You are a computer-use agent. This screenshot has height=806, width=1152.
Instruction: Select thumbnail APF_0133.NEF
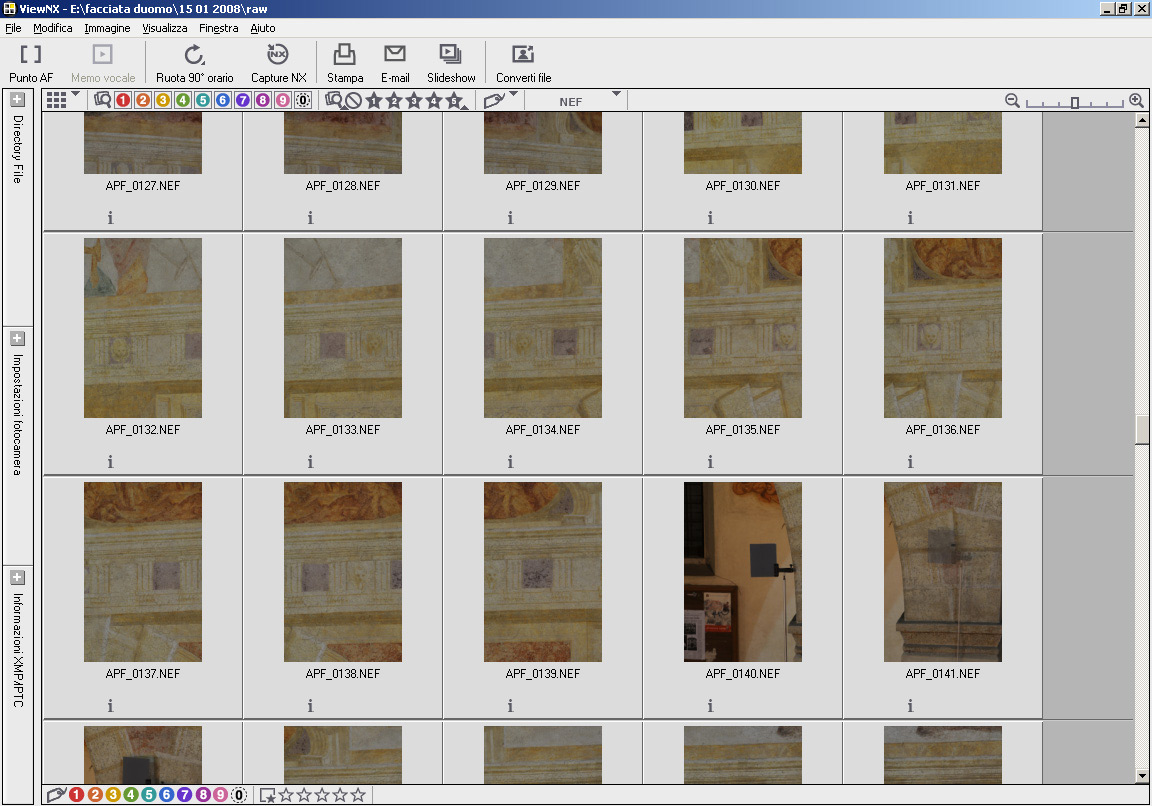pyautogui.click(x=343, y=328)
